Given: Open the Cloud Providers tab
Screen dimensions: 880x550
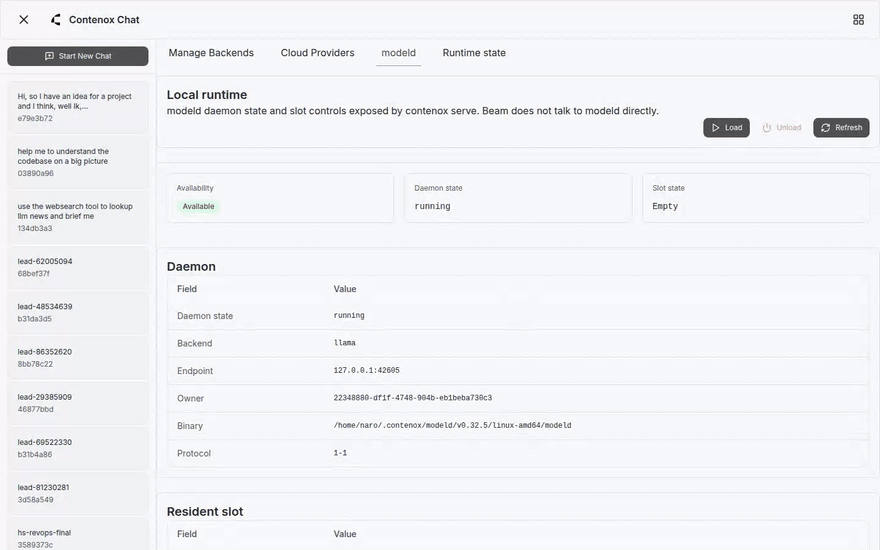Looking at the screenshot, I should 318,53.
